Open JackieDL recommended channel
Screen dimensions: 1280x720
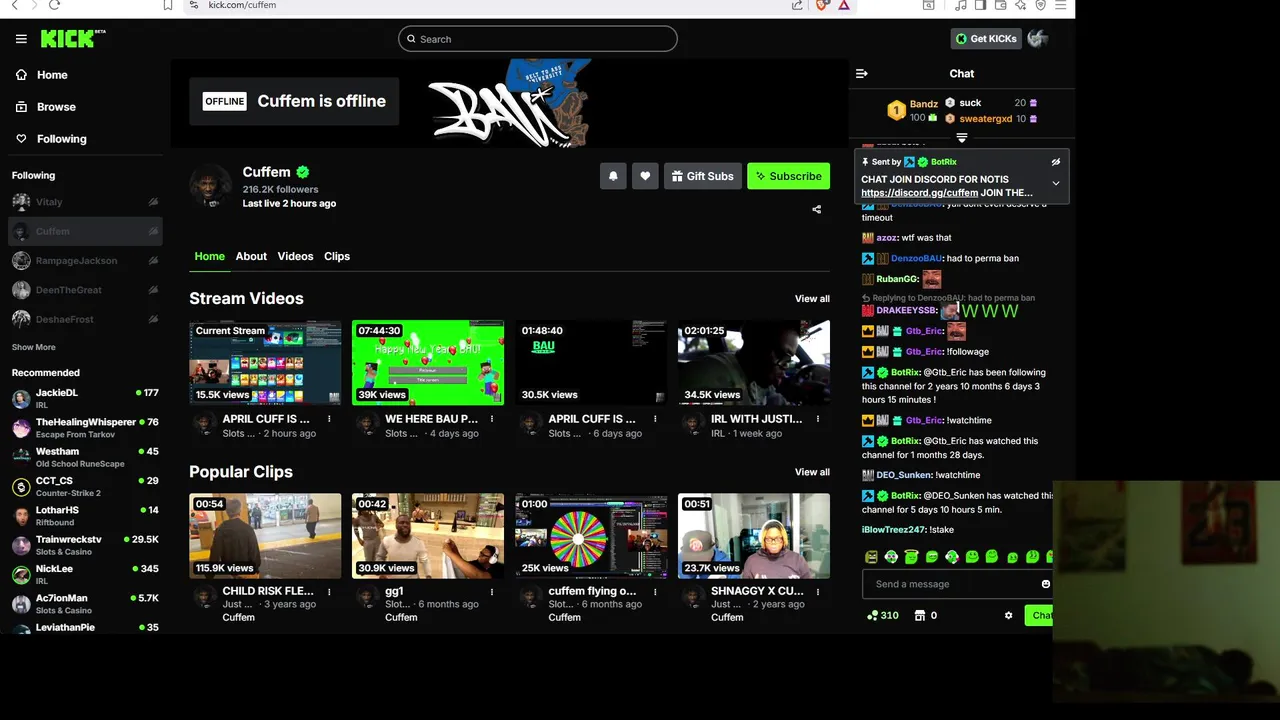pos(85,398)
